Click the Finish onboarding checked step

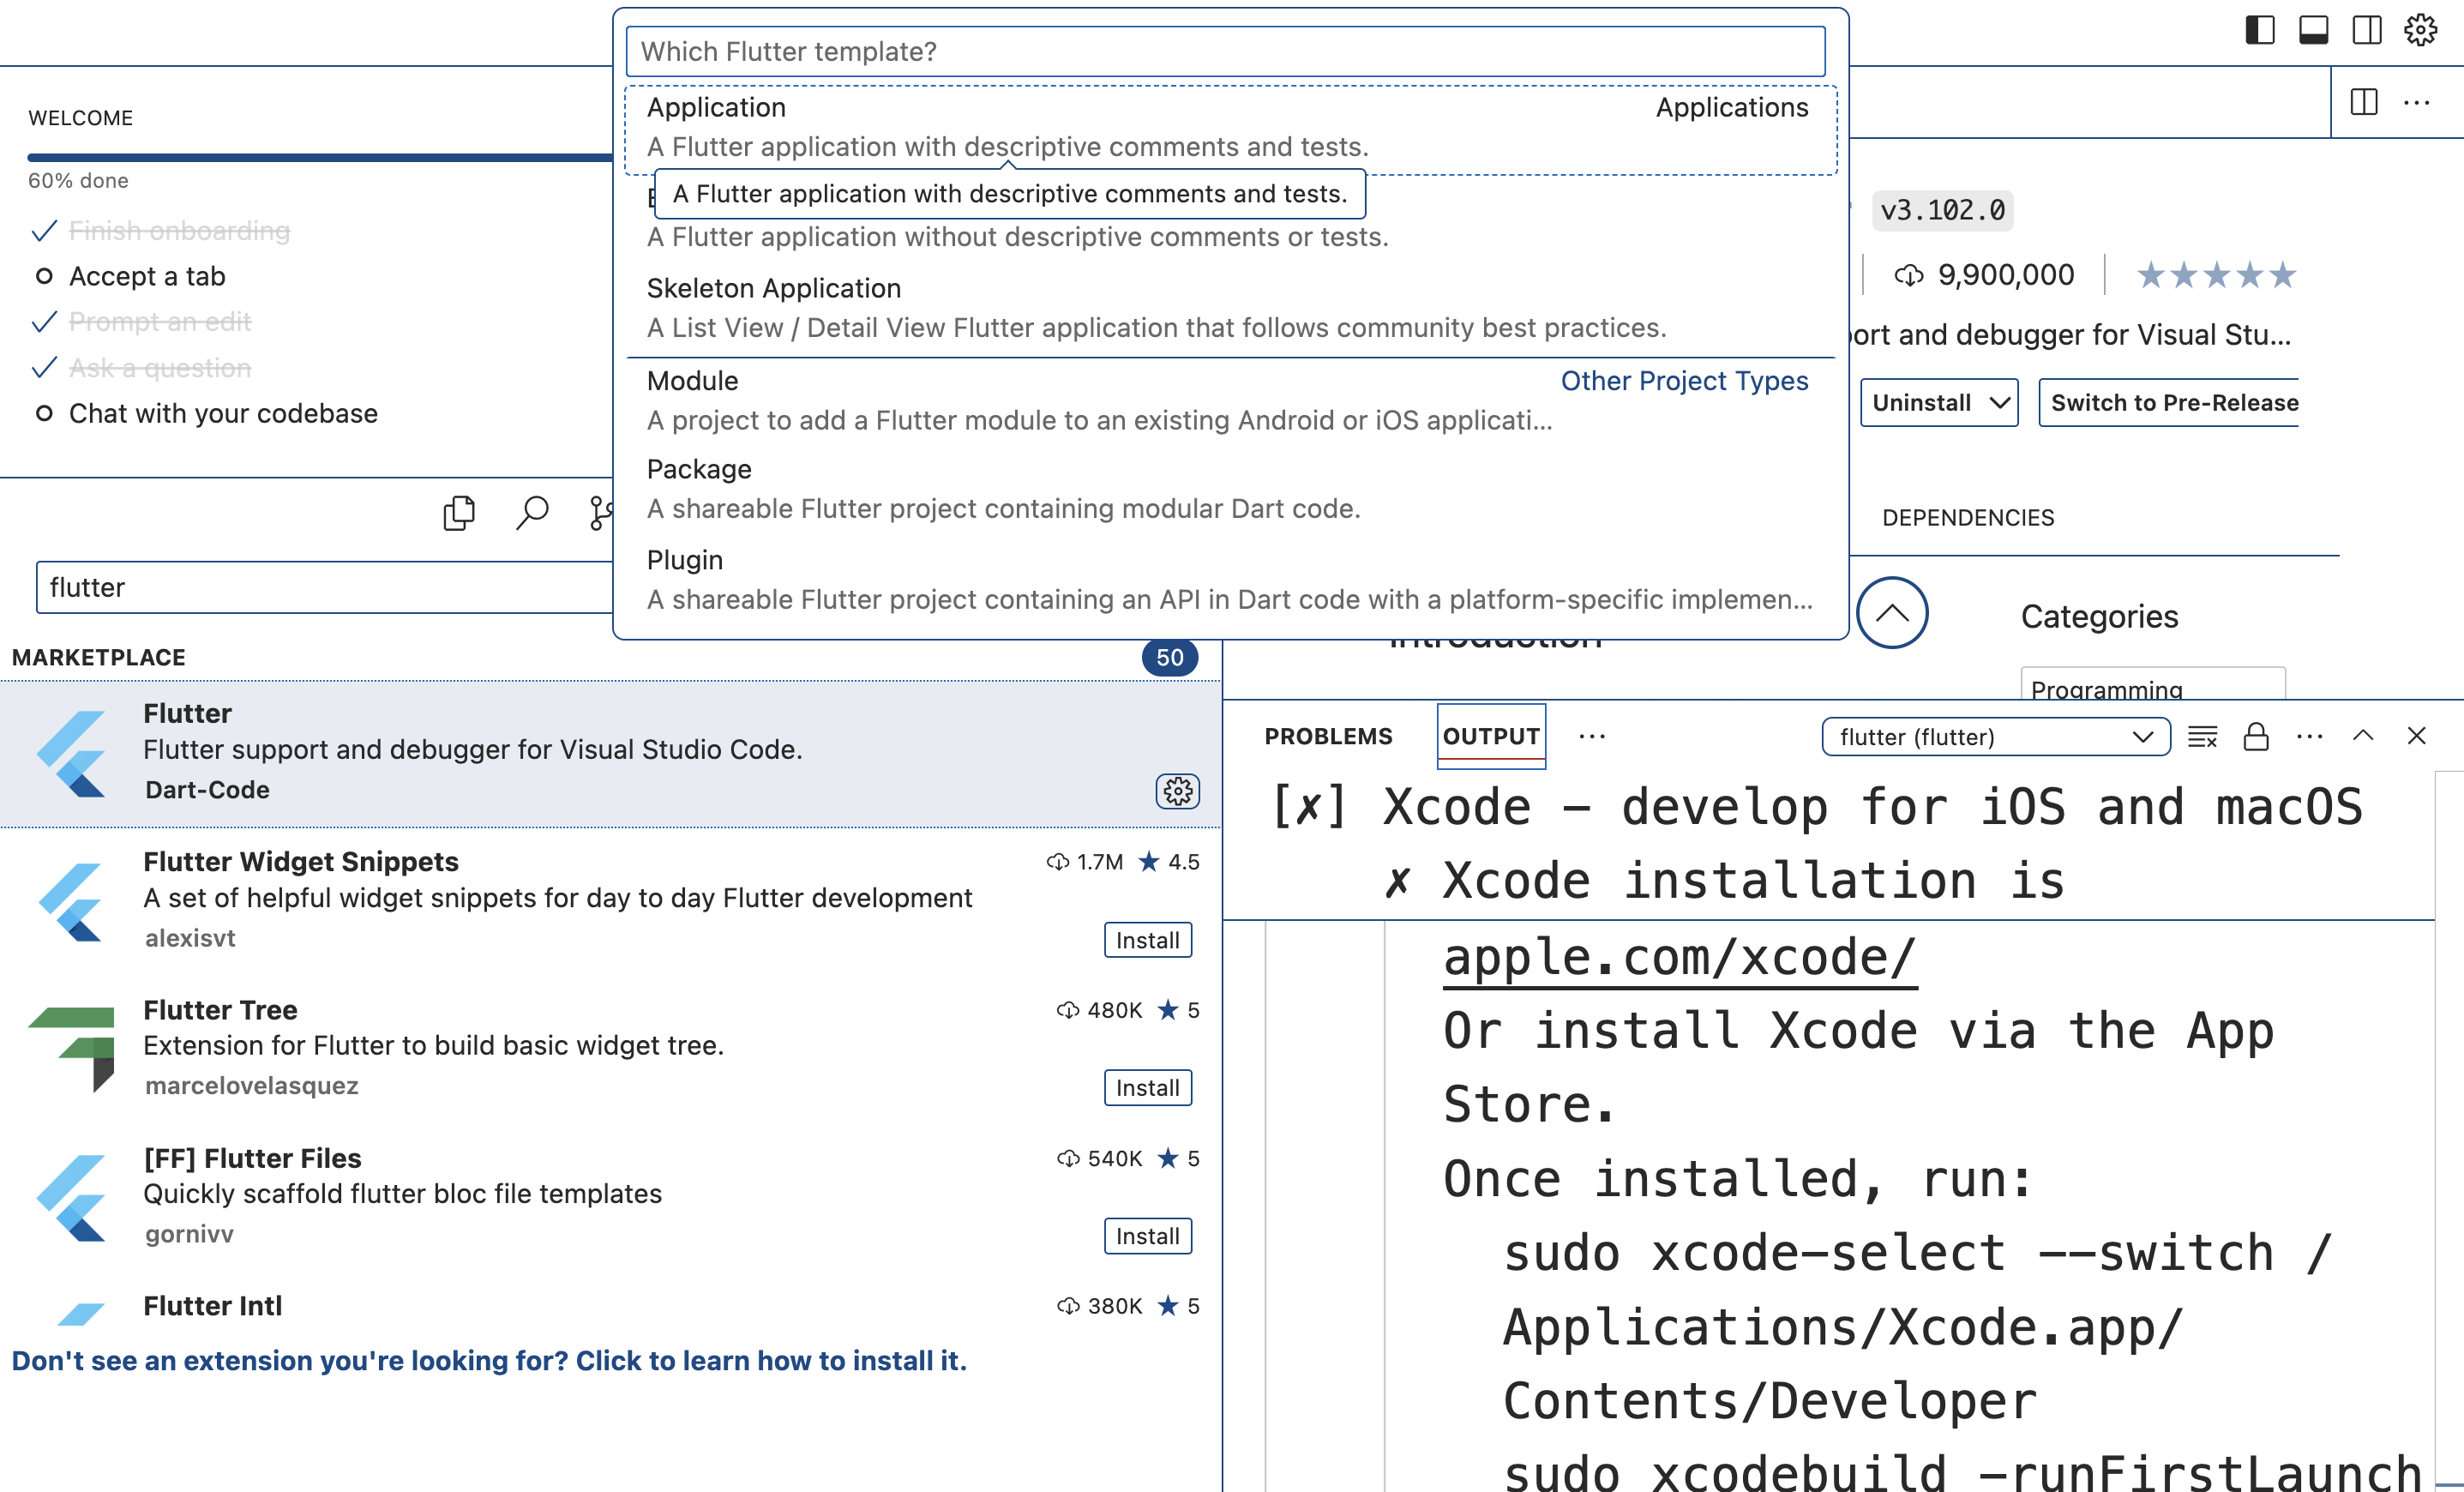point(162,231)
